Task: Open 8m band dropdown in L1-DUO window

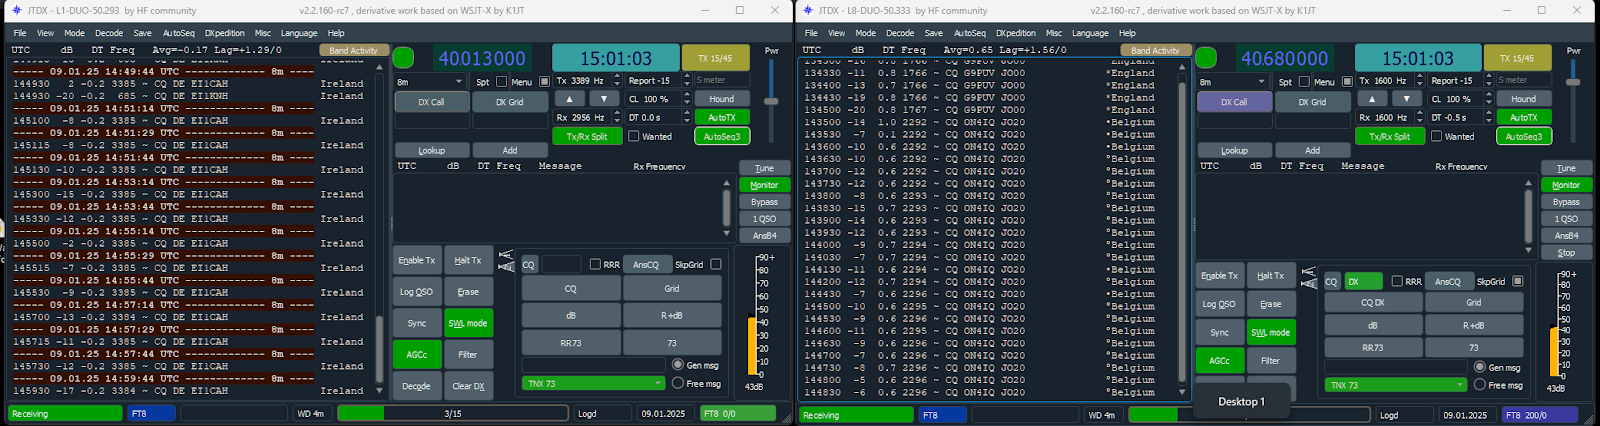Action: [430, 81]
